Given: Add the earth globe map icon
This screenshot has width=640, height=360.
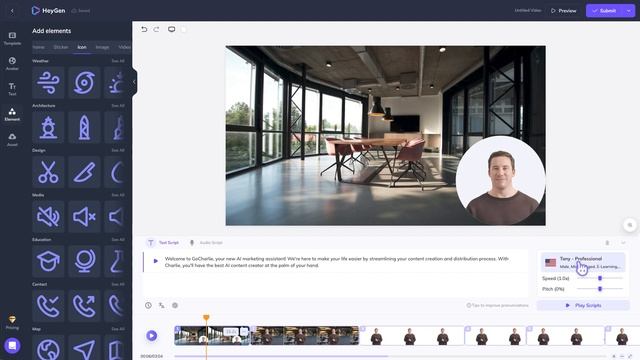Looking at the screenshot, I should 48,347.
